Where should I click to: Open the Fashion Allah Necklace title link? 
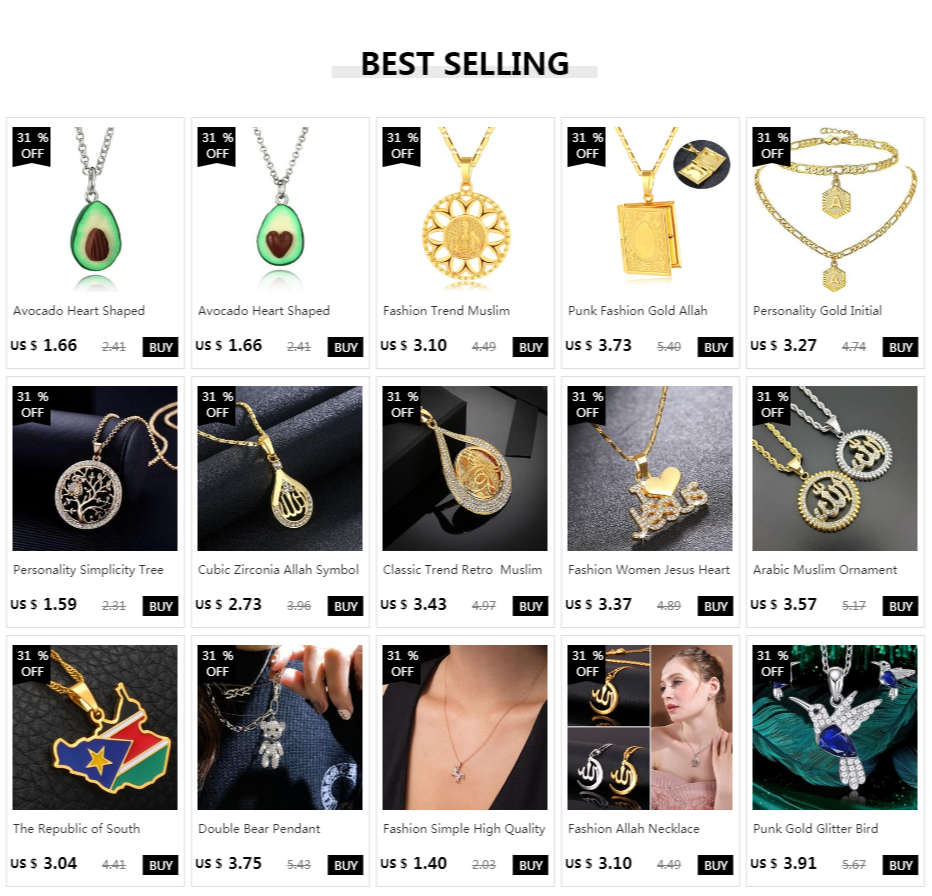(634, 829)
